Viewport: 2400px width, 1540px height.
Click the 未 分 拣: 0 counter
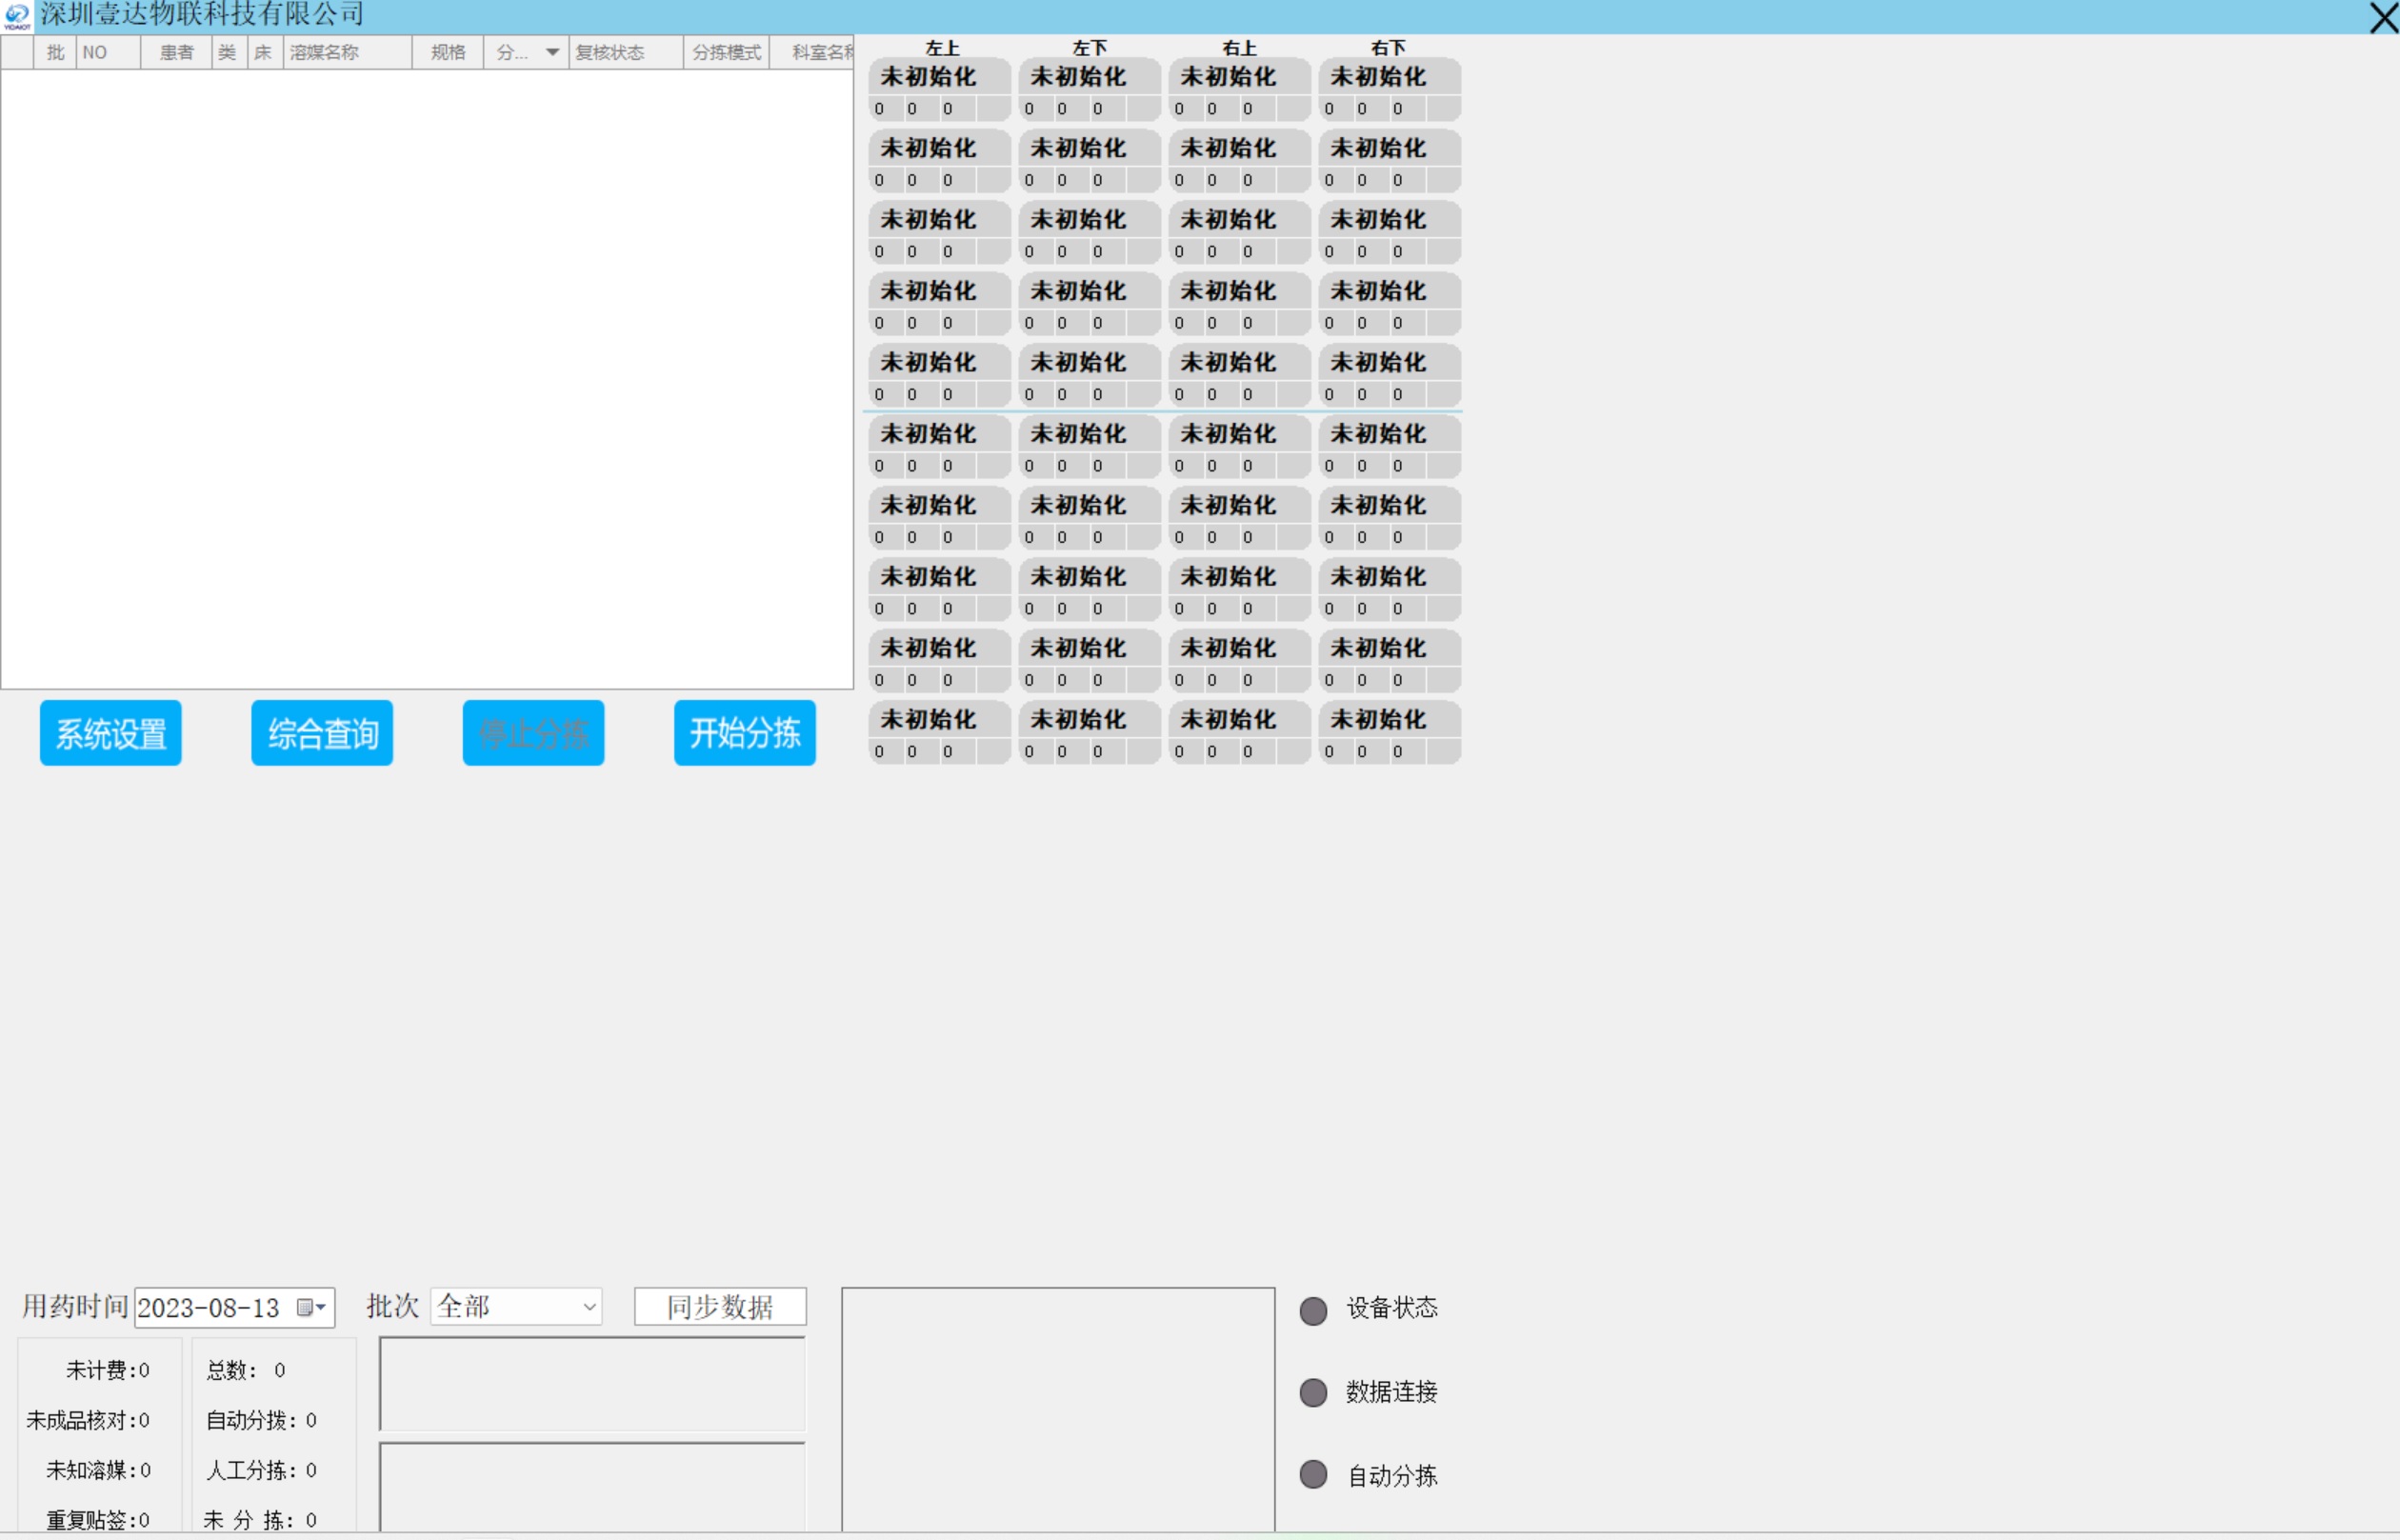[261, 1521]
